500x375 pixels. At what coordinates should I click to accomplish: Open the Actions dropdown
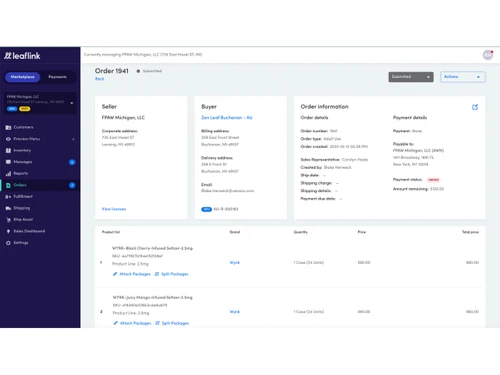463,77
